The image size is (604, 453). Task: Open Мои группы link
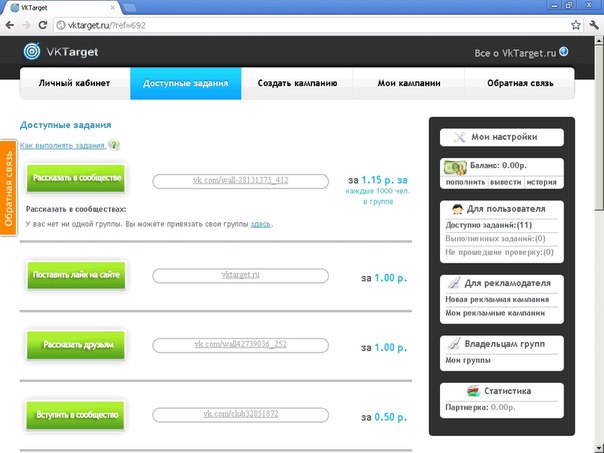(468, 361)
